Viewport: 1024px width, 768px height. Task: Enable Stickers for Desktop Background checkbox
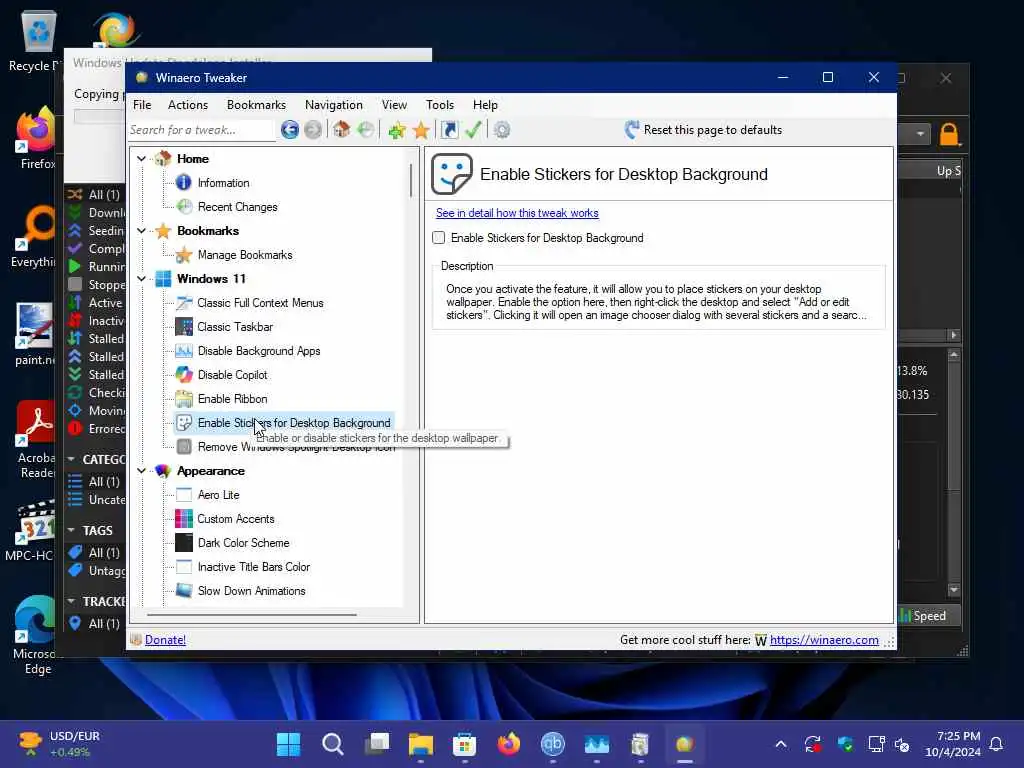(439, 238)
